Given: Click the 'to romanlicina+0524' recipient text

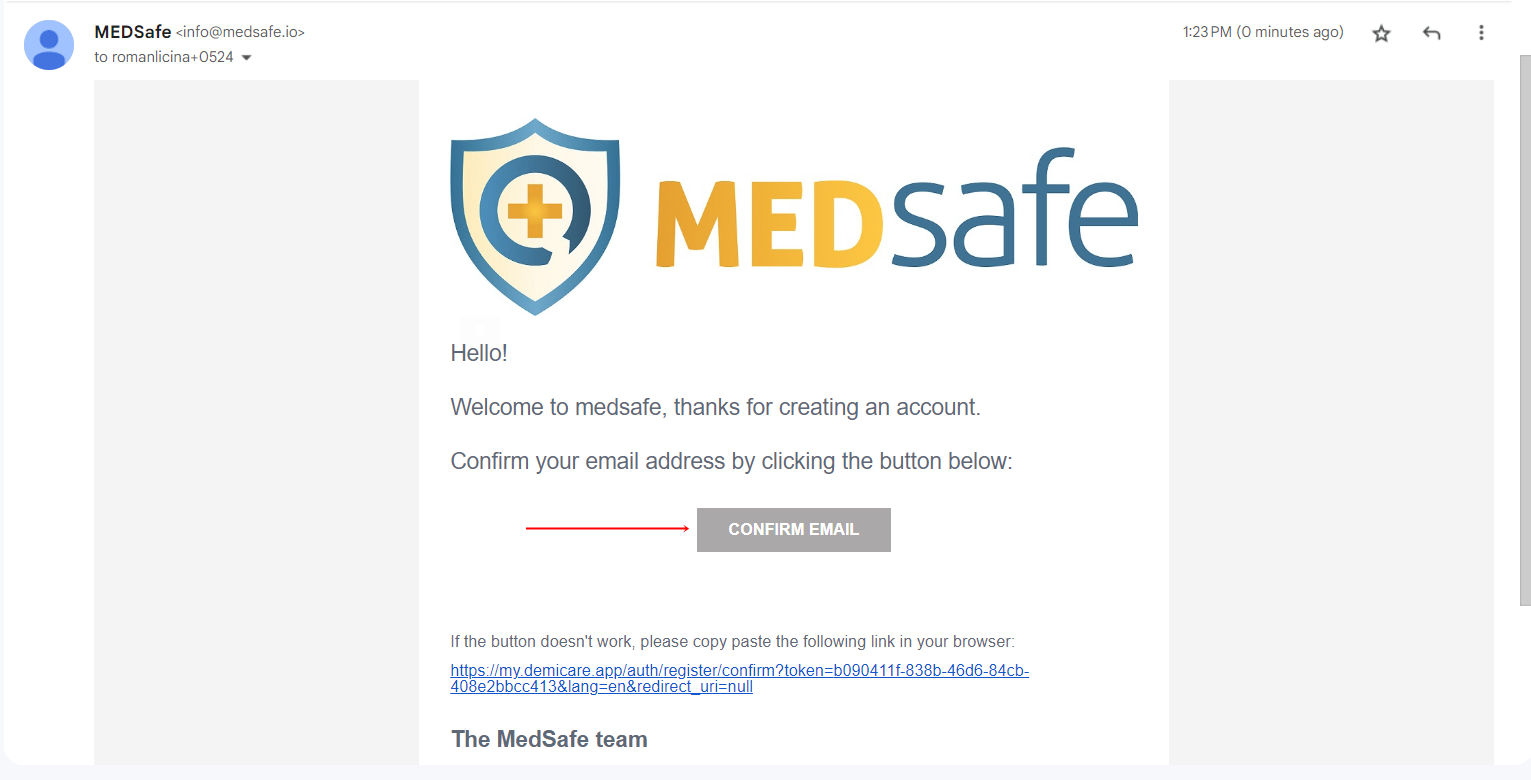Looking at the screenshot, I should click(164, 57).
